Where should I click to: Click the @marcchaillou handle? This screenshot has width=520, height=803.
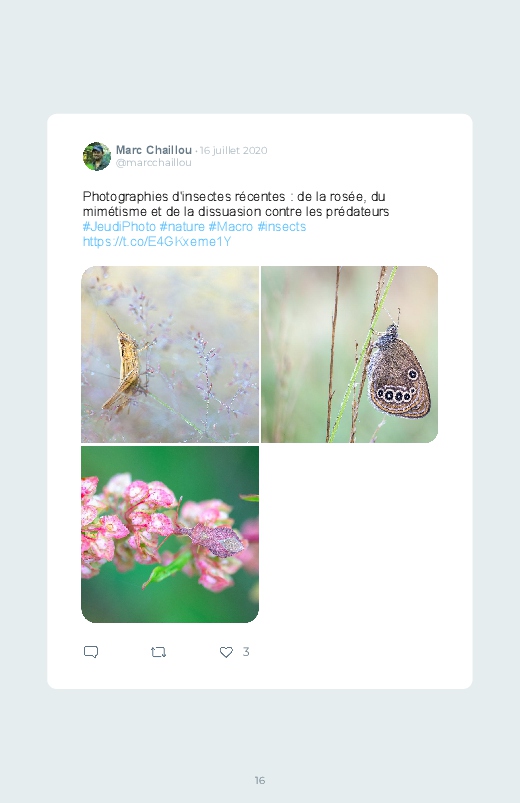coord(154,162)
